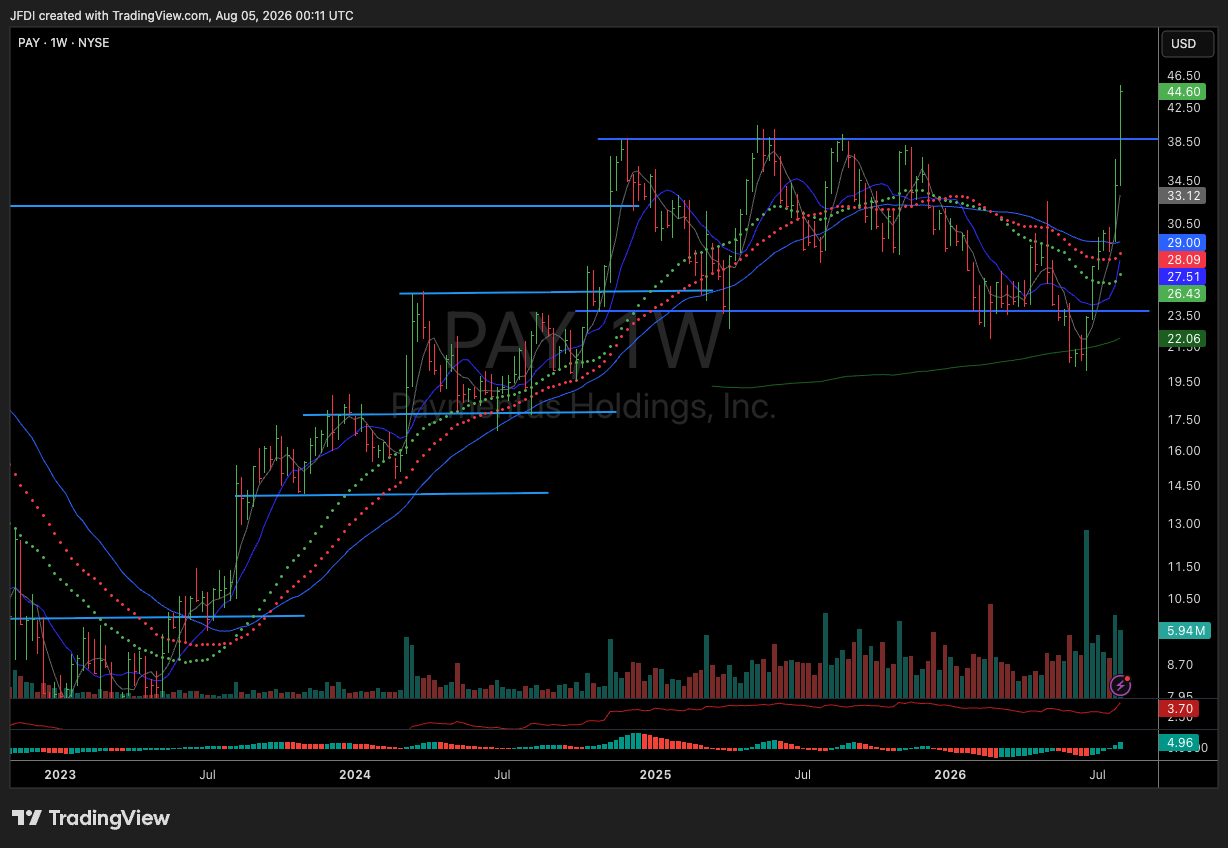
Task: Select the green 26.43 indicator label
Action: coord(1183,293)
